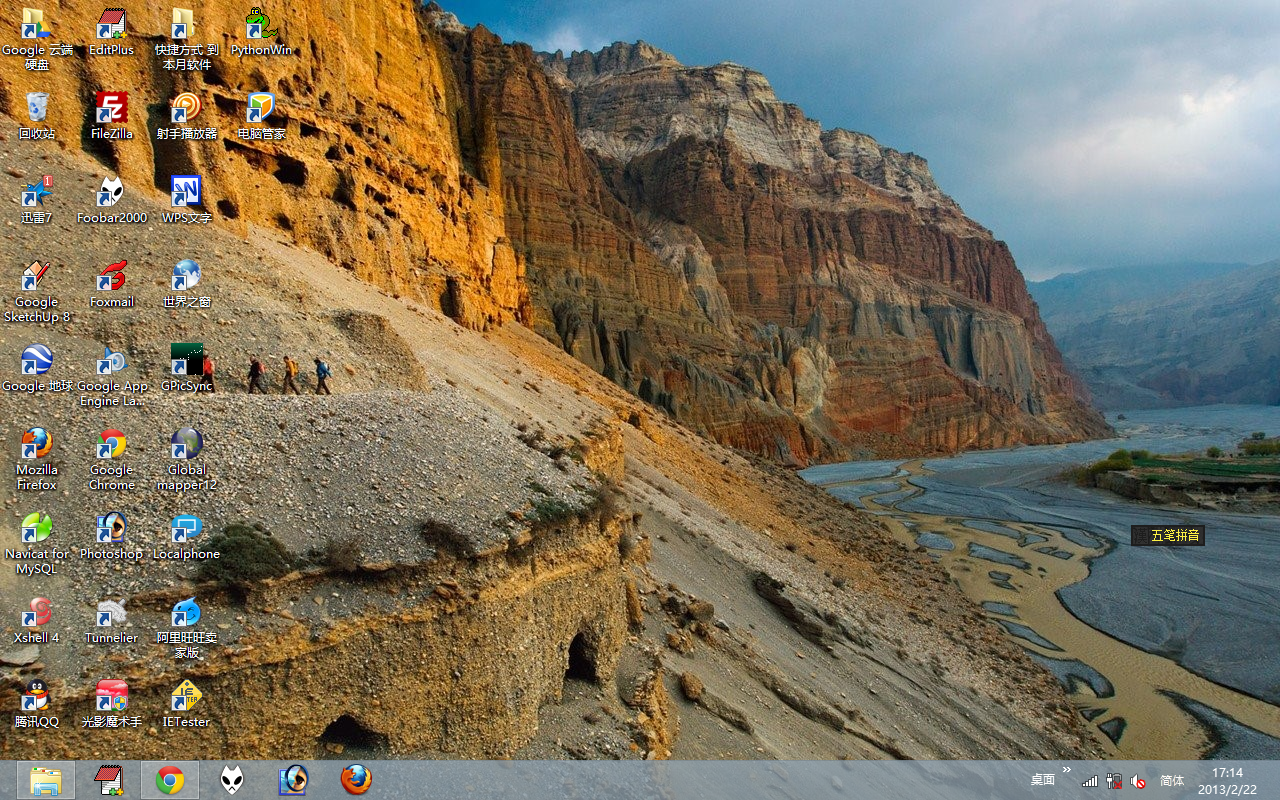Open the clock showing 17:14 in taskbar

pyautogui.click(x=1227, y=781)
